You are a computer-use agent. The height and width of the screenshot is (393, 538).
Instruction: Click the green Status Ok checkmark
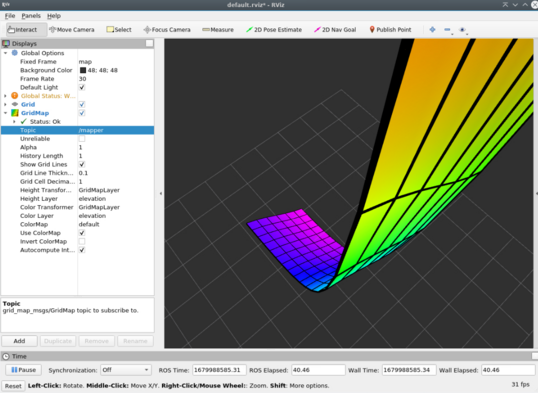(24, 122)
